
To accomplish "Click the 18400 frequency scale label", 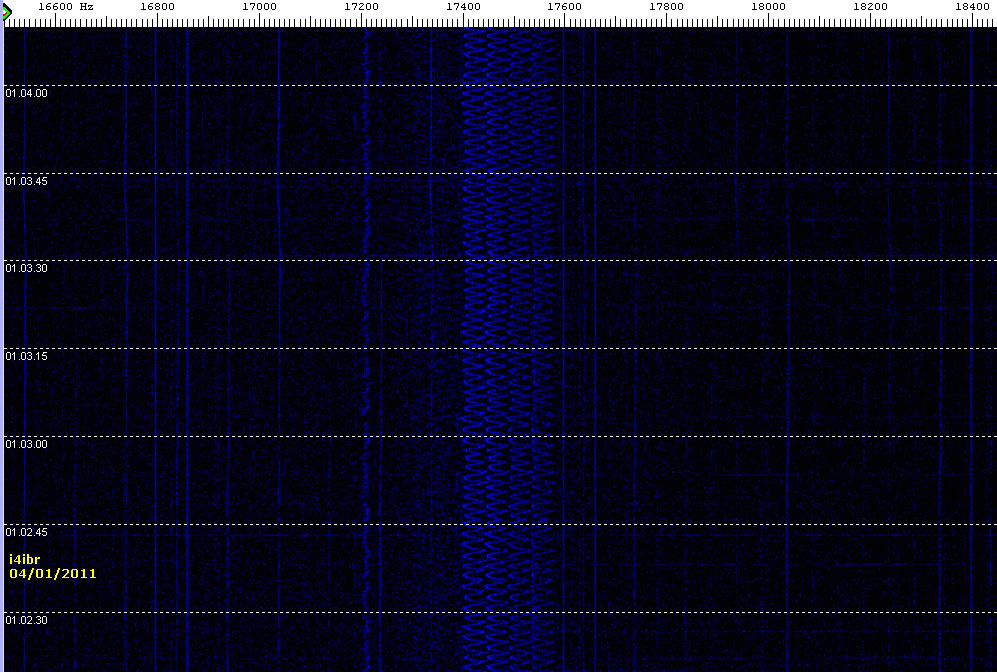I will point(972,6).
